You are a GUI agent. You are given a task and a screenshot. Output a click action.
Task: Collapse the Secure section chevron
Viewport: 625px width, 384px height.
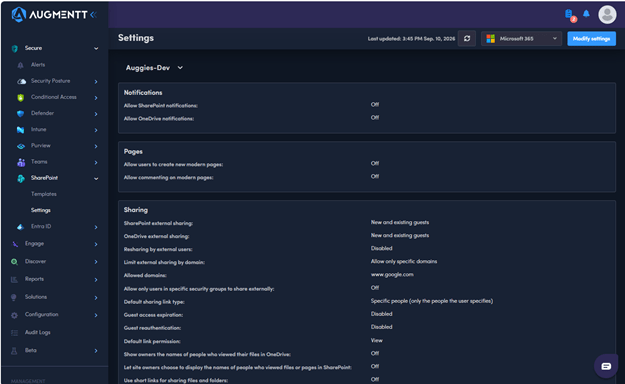pyautogui.click(x=96, y=49)
